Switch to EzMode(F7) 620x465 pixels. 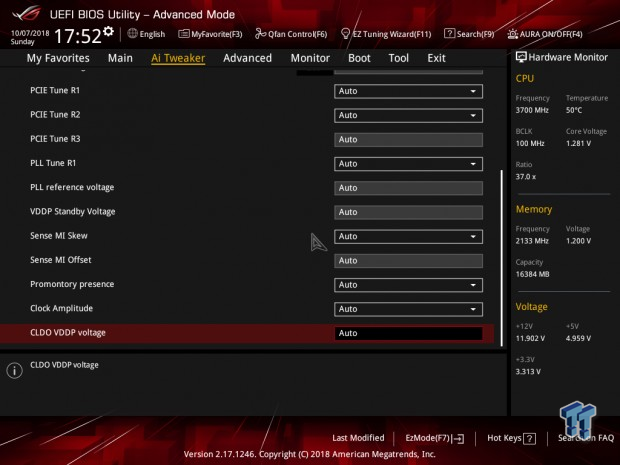coord(435,438)
